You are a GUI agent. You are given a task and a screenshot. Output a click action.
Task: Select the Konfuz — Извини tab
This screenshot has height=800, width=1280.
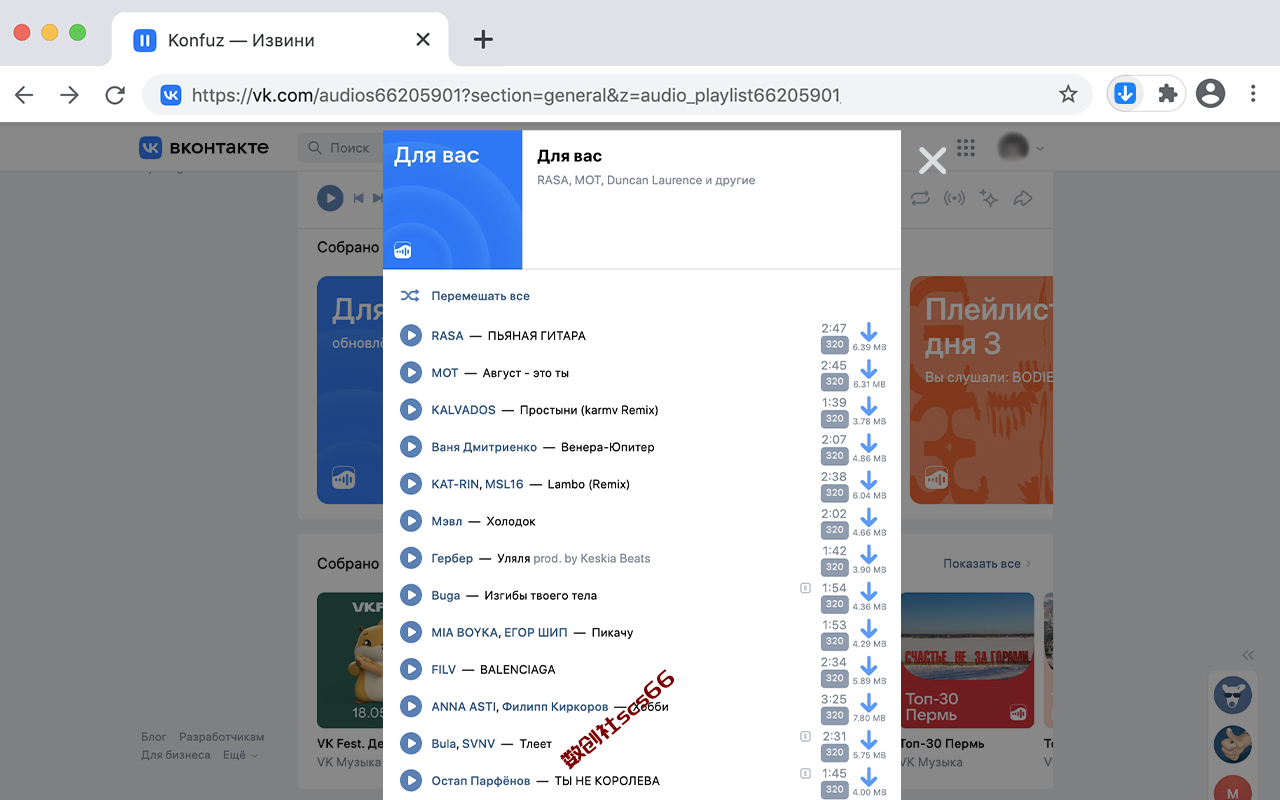280,40
